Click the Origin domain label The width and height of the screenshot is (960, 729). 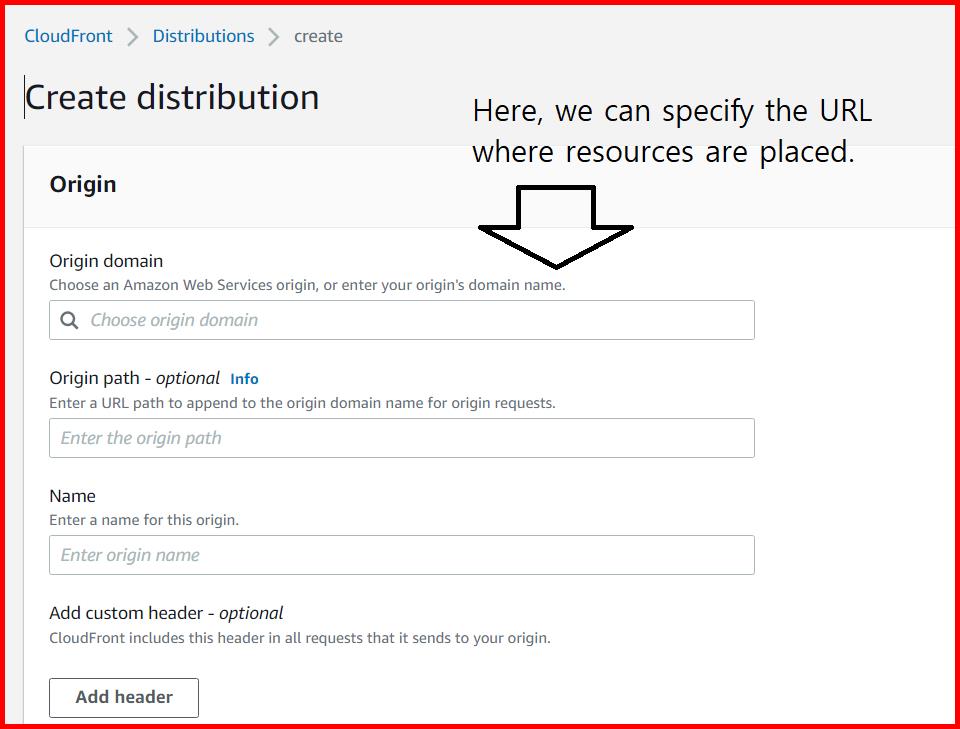(x=106, y=260)
